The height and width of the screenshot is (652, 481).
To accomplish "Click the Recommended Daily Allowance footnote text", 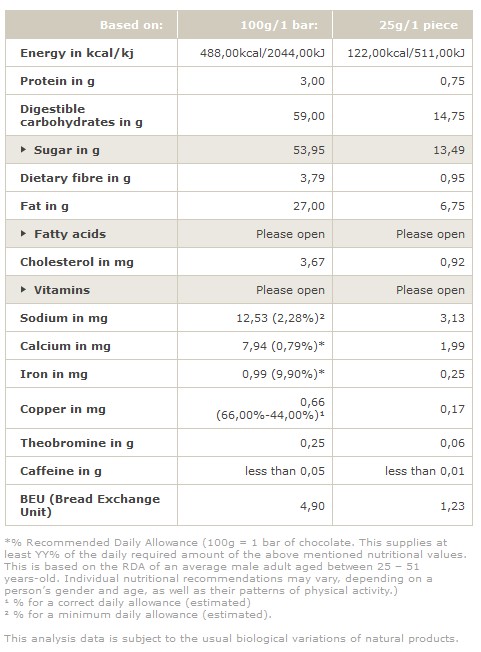I will click(235, 566).
